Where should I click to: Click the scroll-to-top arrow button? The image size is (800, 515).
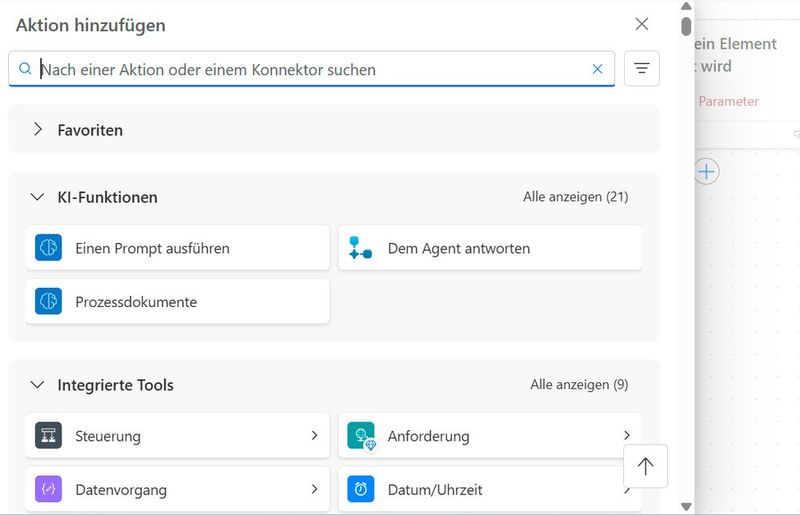[645, 466]
